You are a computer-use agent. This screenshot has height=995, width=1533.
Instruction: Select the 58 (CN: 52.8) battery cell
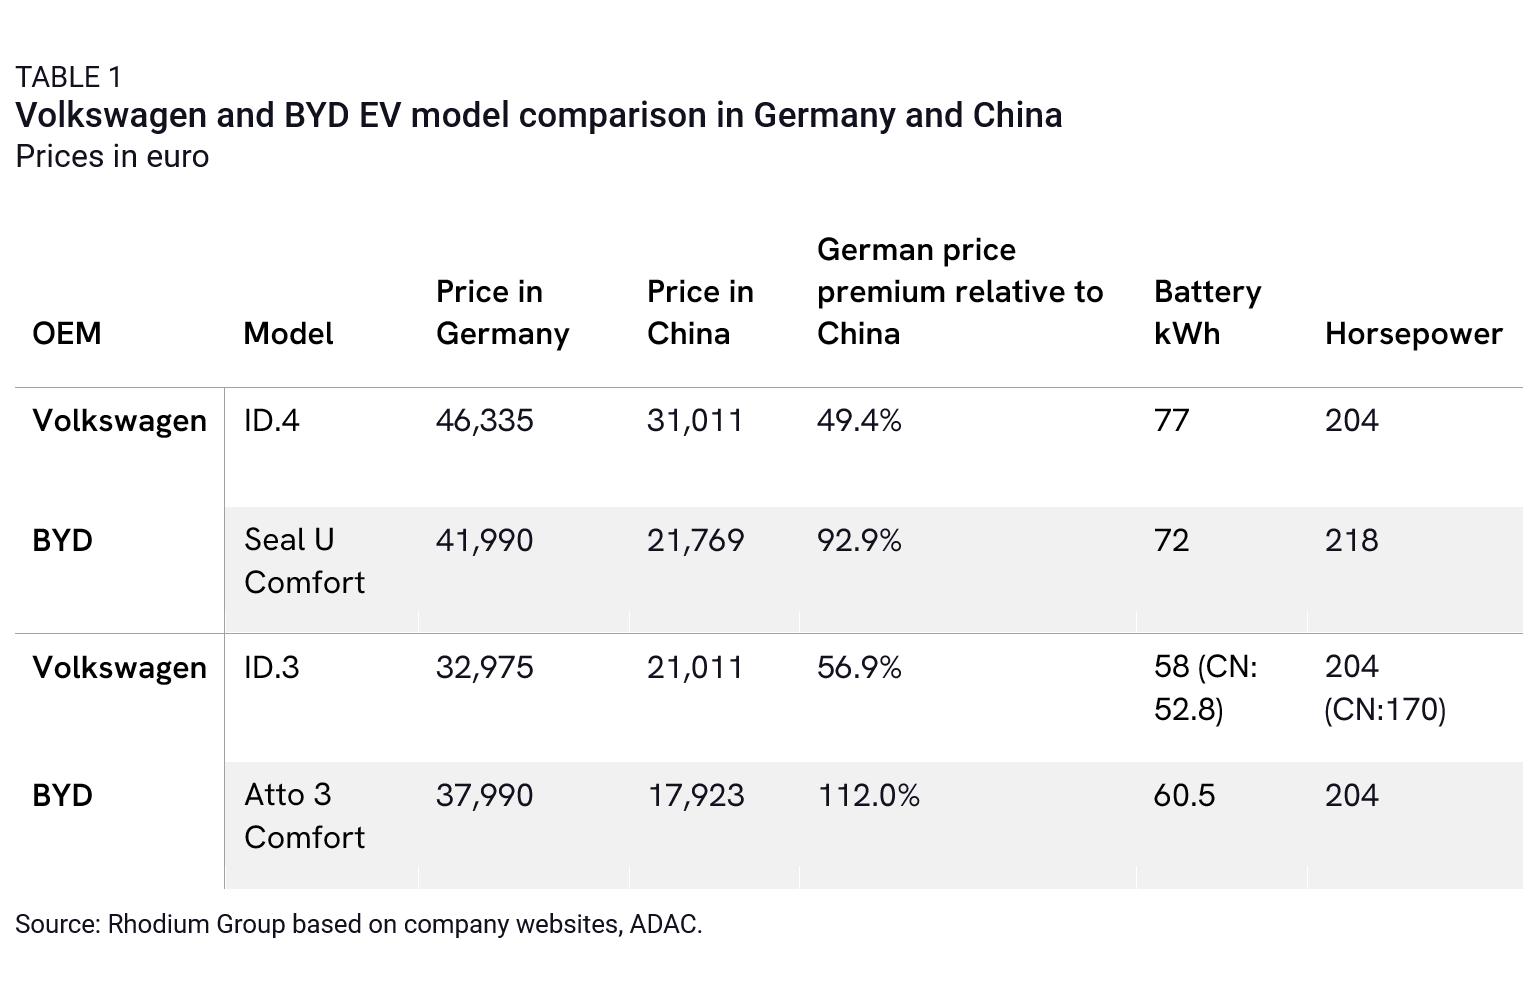(1206, 688)
